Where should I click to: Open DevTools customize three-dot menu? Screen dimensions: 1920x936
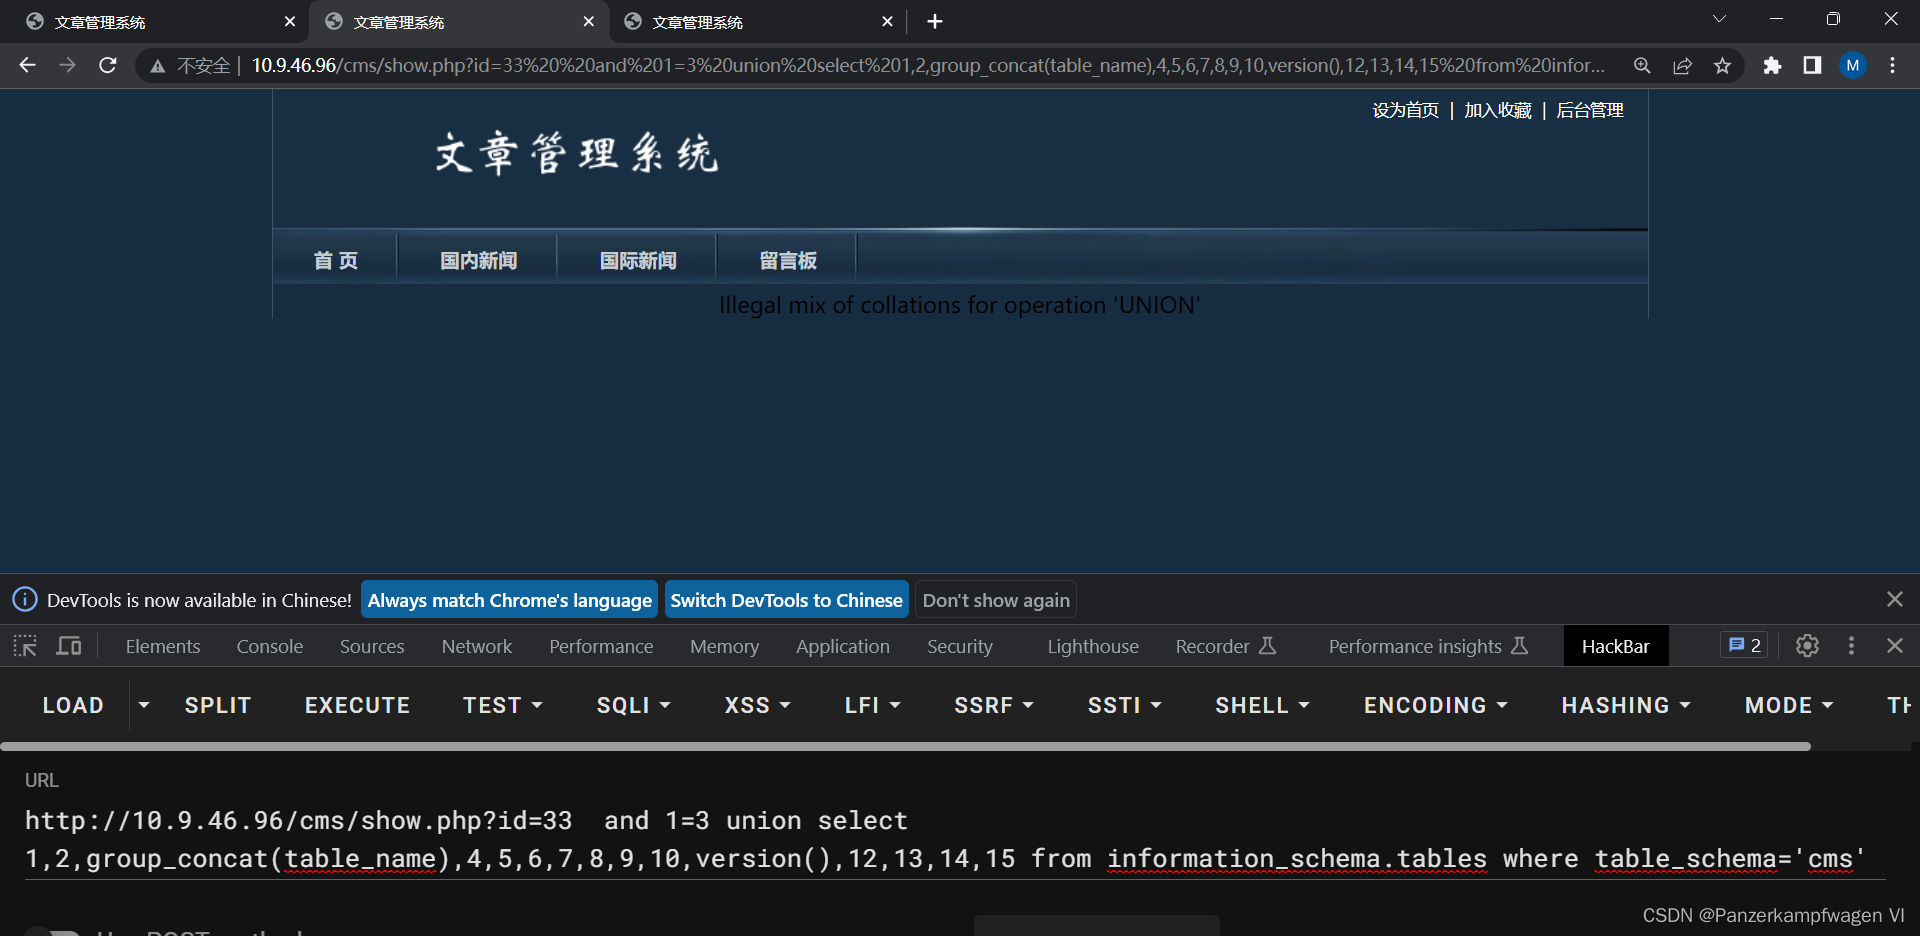(x=1851, y=646)
